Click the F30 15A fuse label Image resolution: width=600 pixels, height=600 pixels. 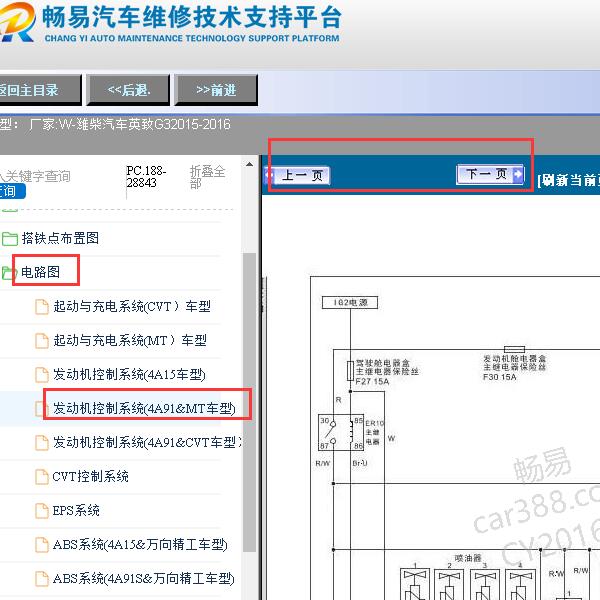pos(499,377)
